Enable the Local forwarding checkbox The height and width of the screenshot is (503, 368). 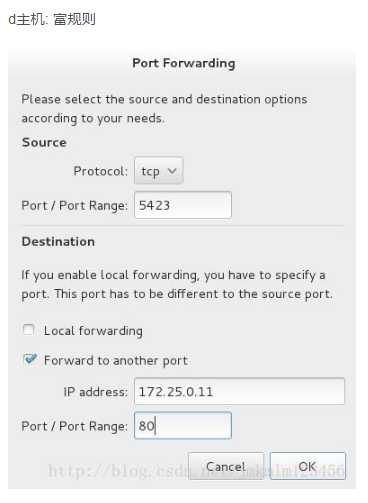tap(29, 330)
